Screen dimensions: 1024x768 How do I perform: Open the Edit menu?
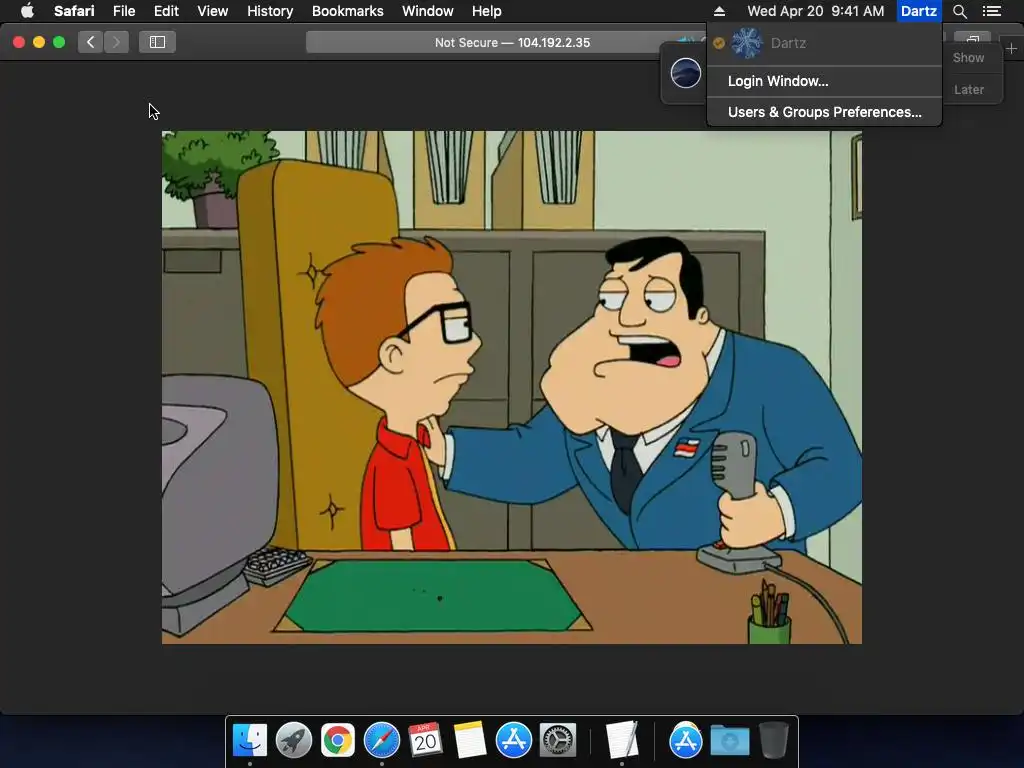[x=166, y=11]
